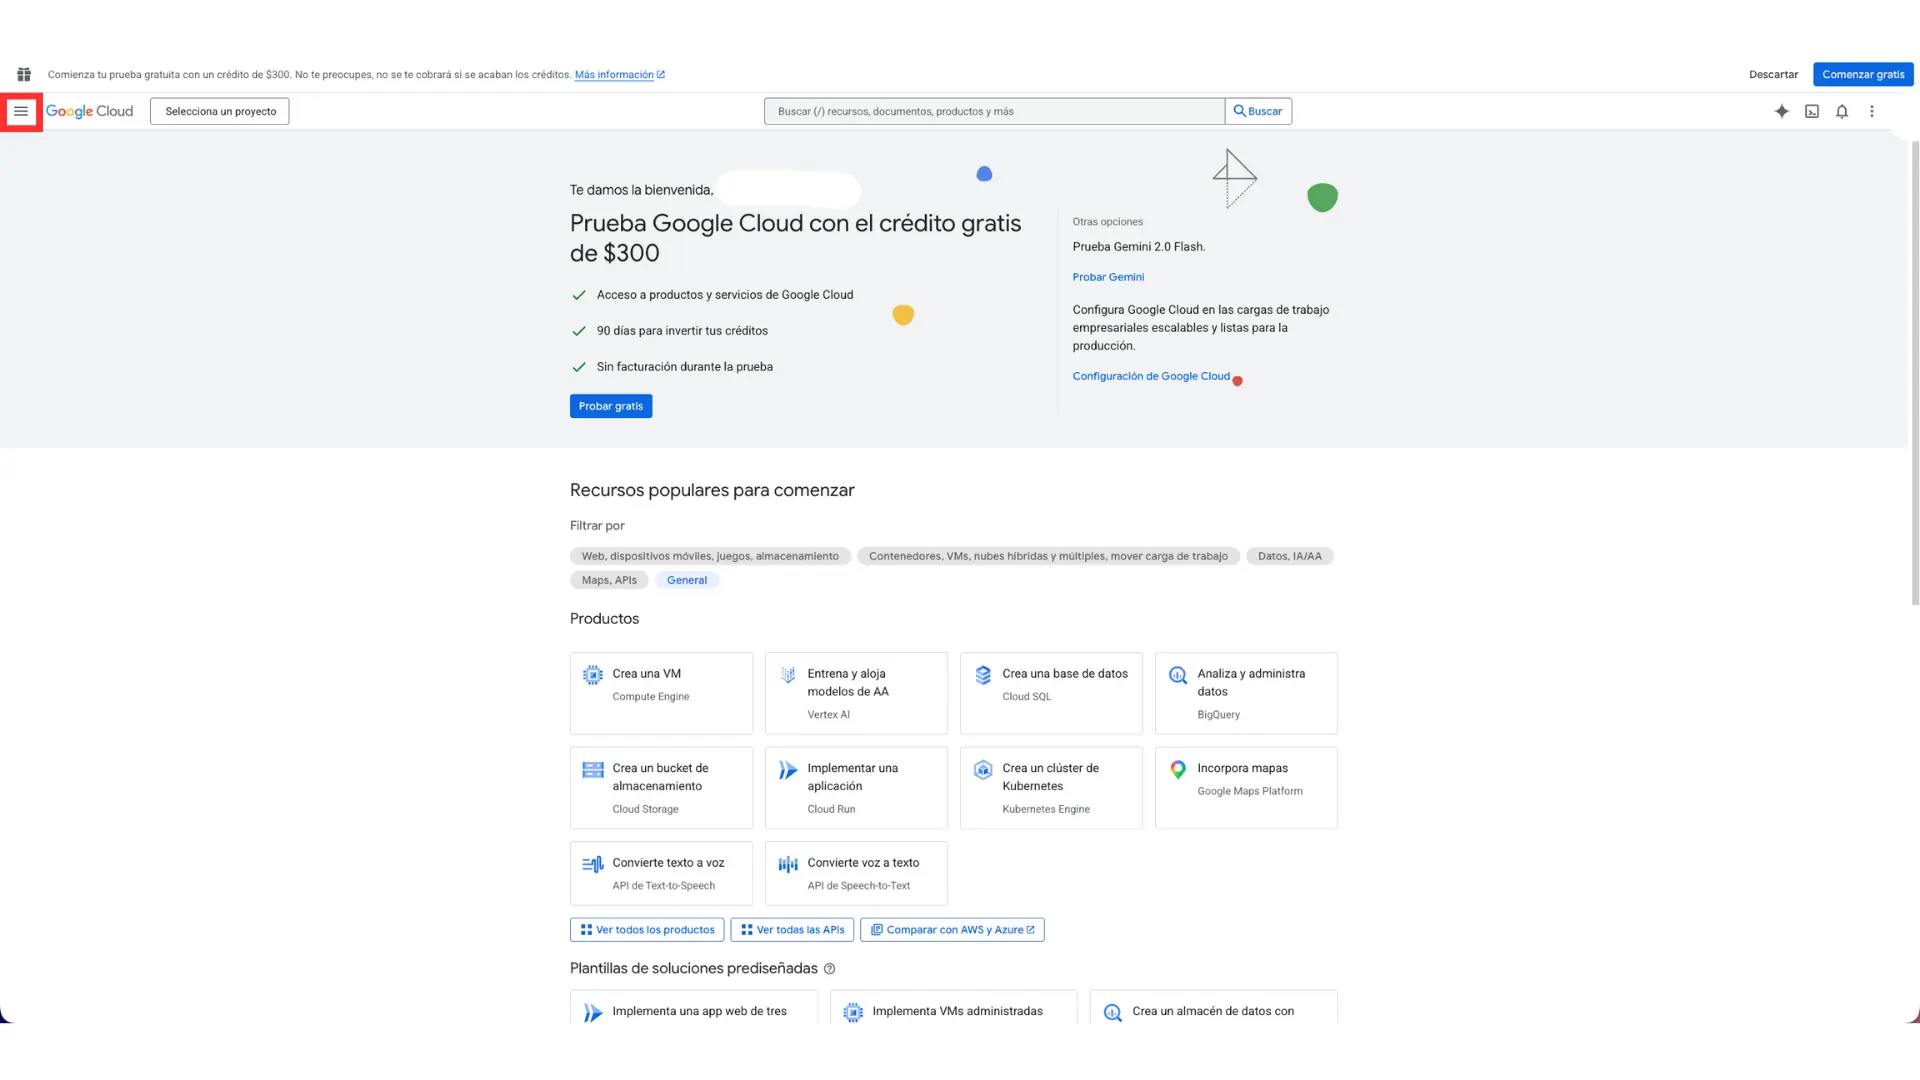Click the Probar gratis button
1920x1080 pixels.
coord(611,406)
